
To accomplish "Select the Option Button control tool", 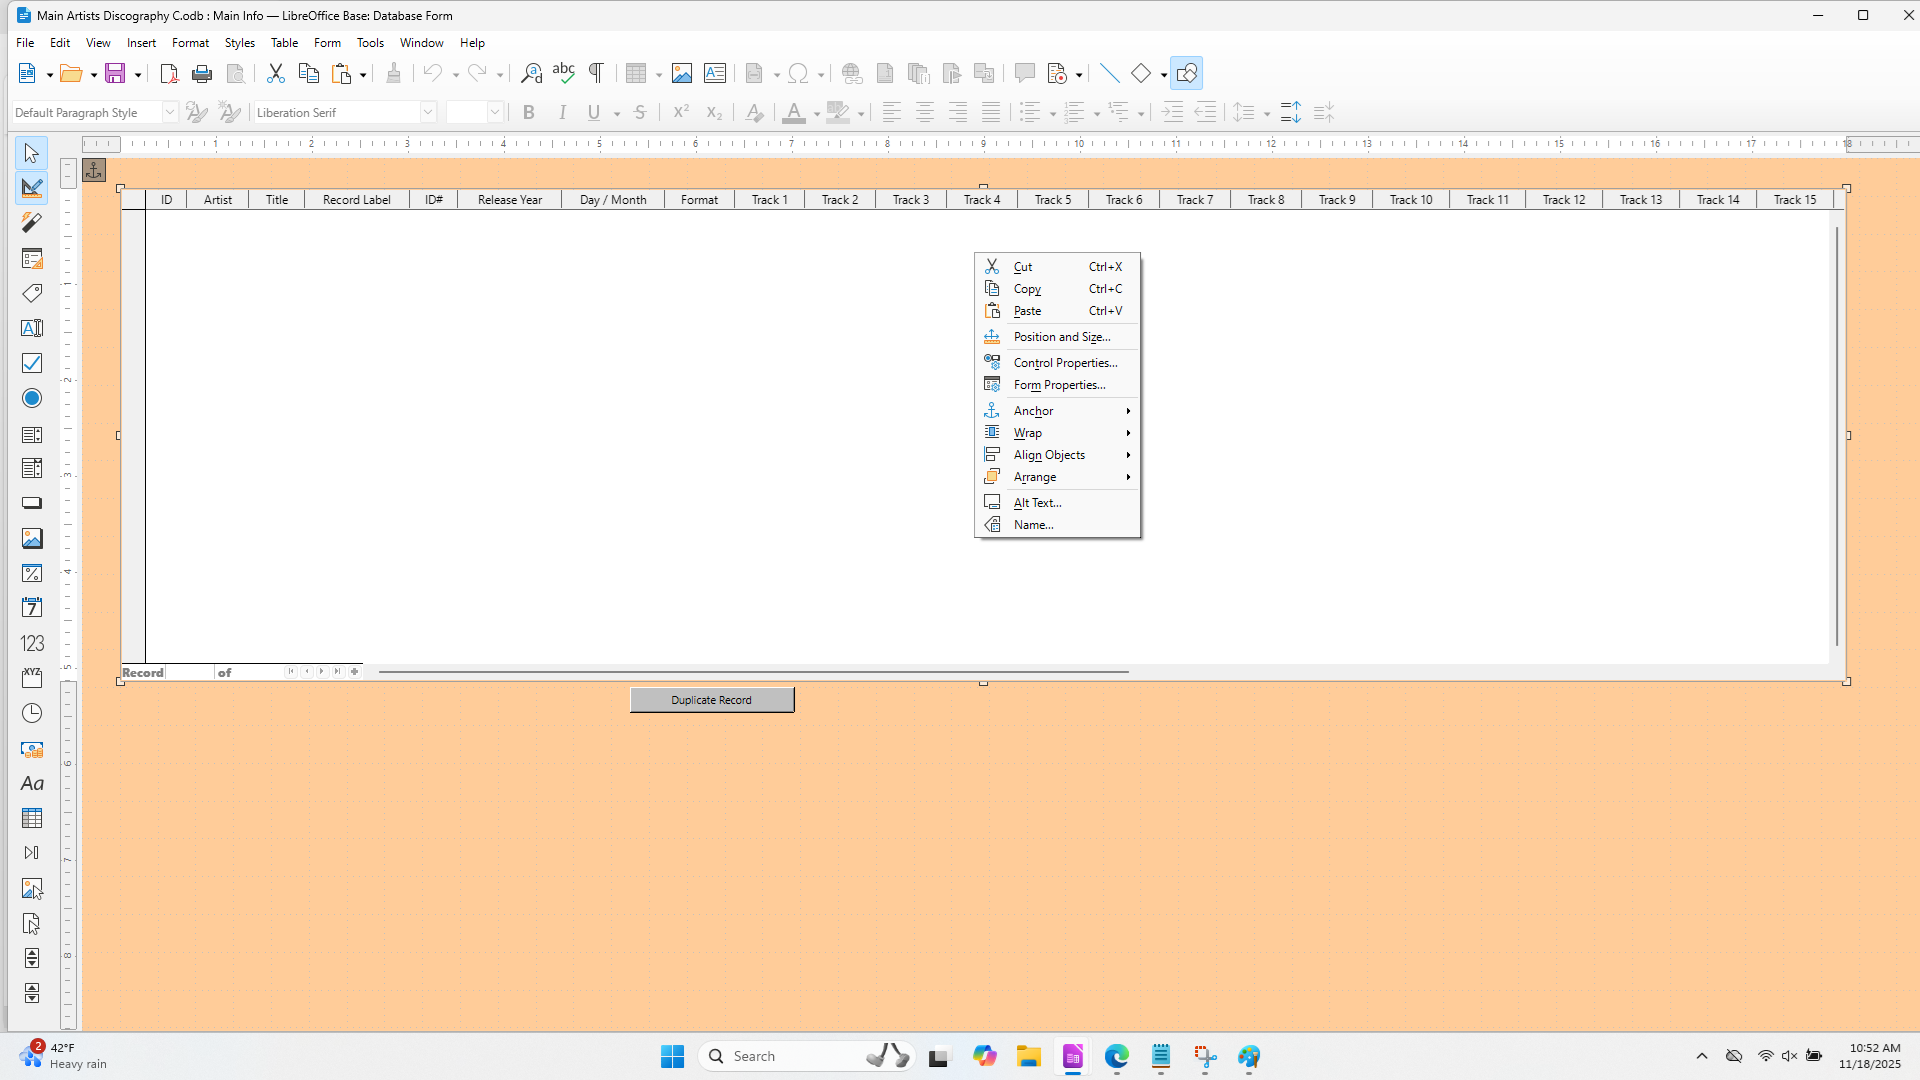I will [32, 398].
